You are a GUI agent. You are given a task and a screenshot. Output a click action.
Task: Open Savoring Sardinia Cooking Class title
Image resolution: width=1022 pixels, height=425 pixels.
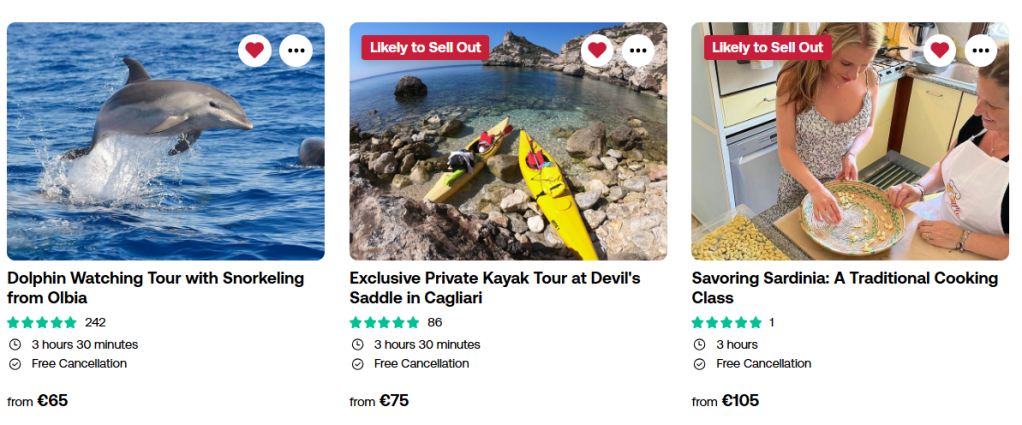844,288
